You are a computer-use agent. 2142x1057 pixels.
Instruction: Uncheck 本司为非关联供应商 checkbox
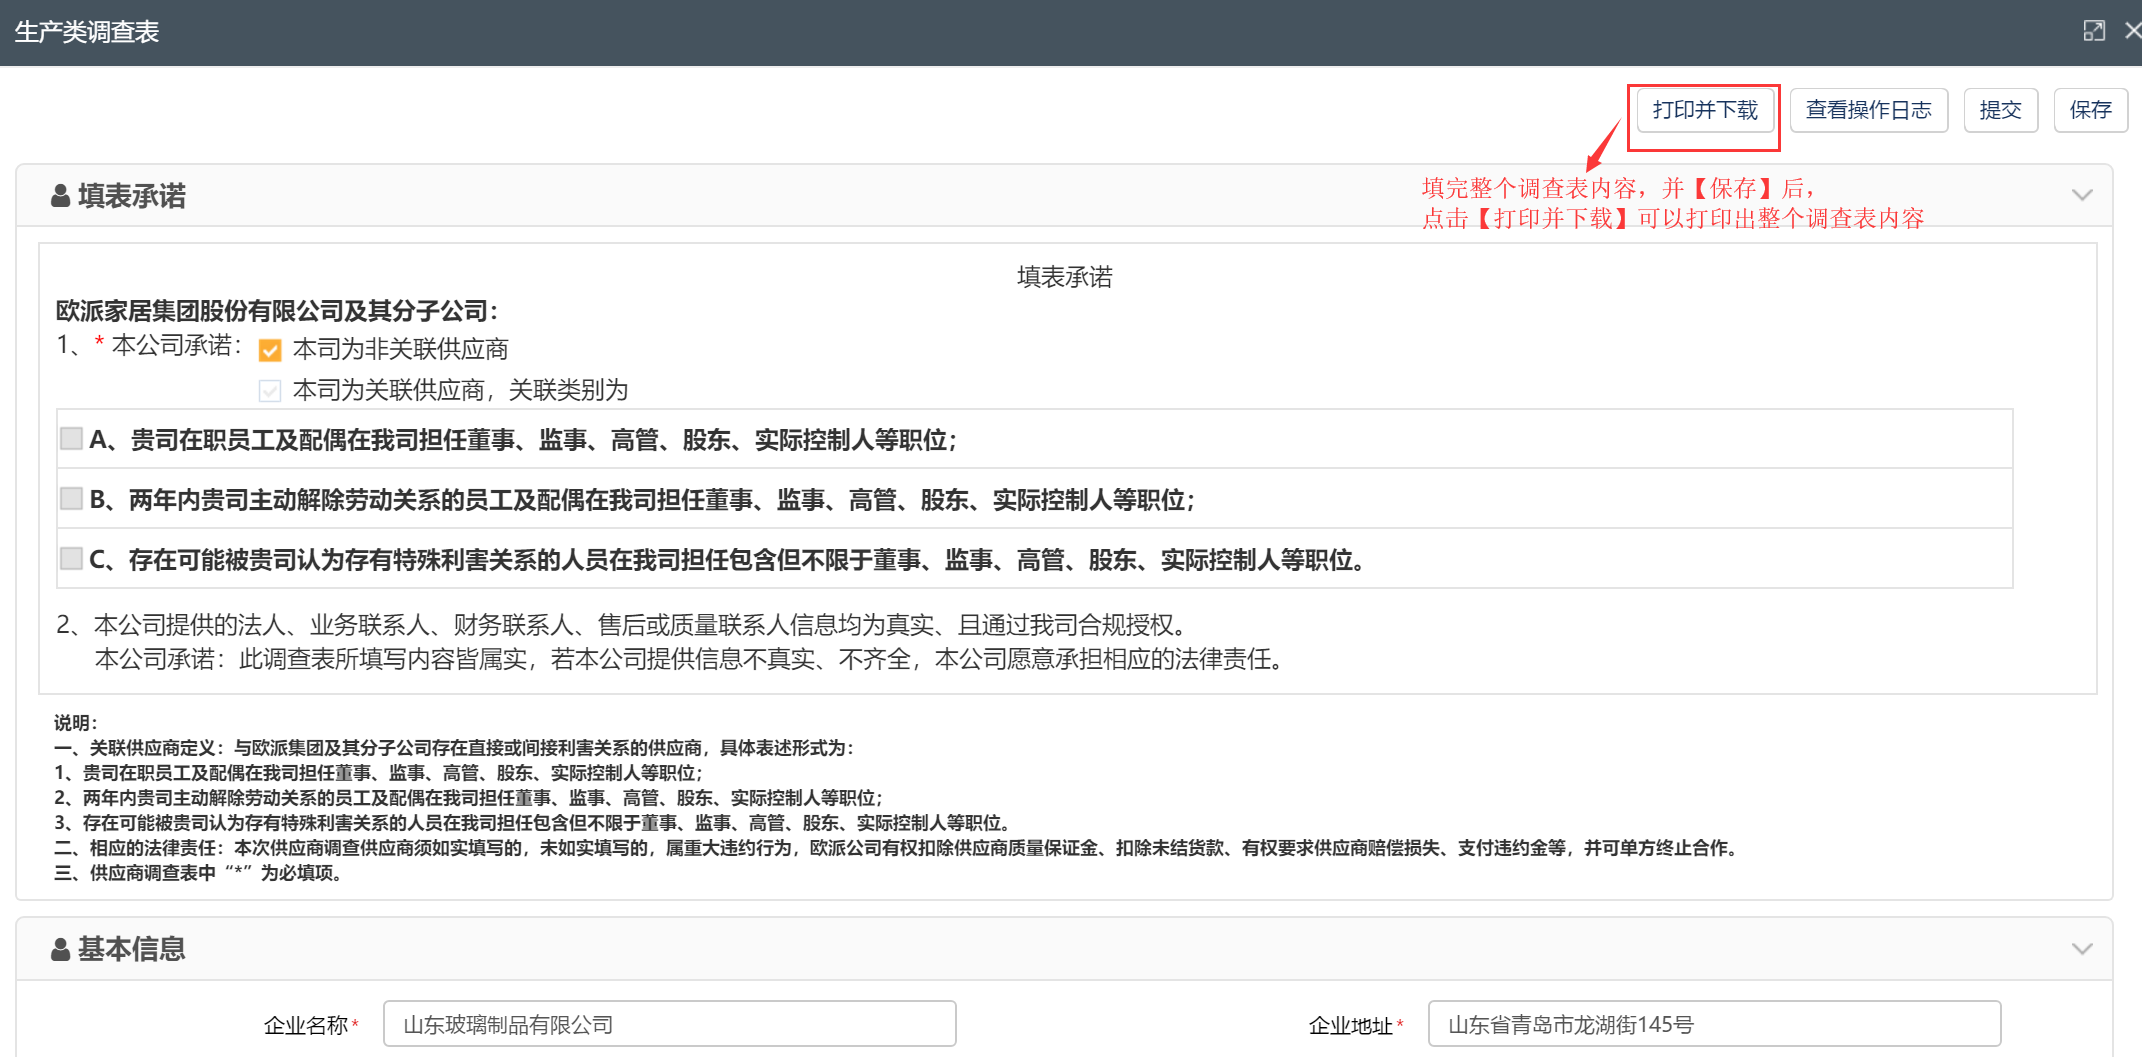coord(270,350)
